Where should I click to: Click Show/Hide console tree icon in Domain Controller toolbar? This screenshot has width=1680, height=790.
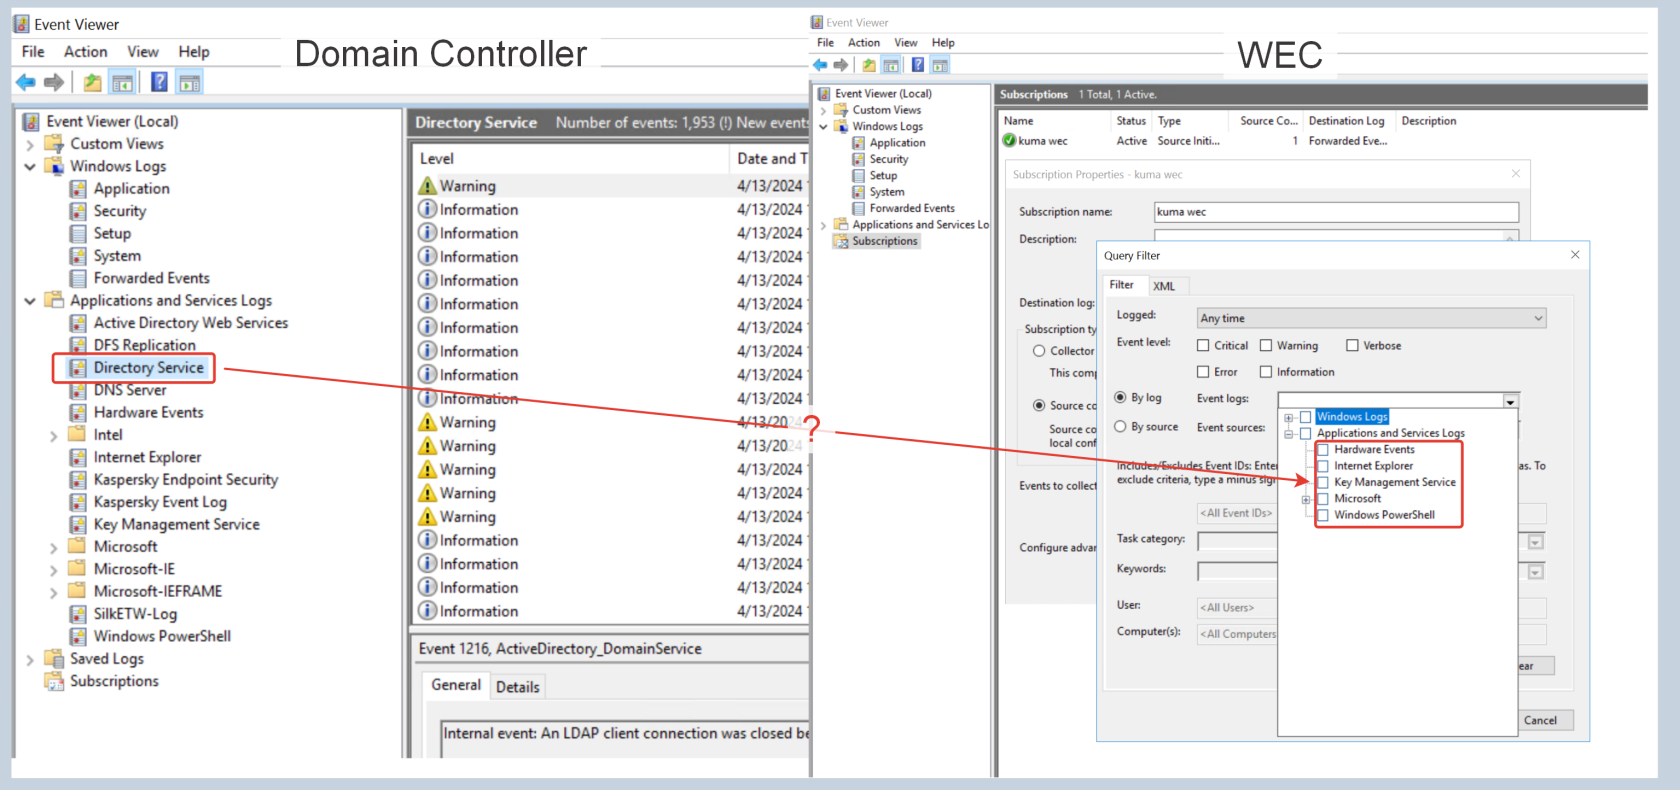coord(122,82)
